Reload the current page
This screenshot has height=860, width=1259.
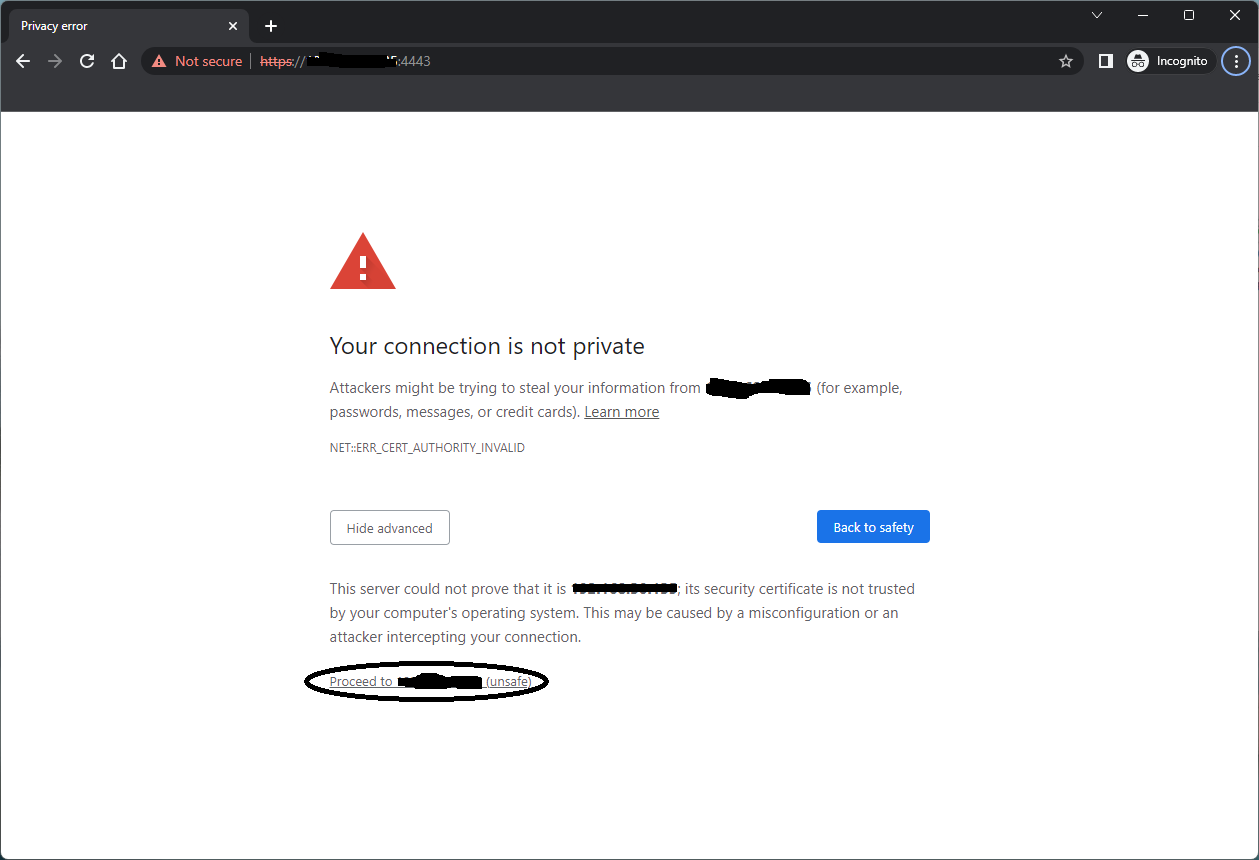(87, 61)
